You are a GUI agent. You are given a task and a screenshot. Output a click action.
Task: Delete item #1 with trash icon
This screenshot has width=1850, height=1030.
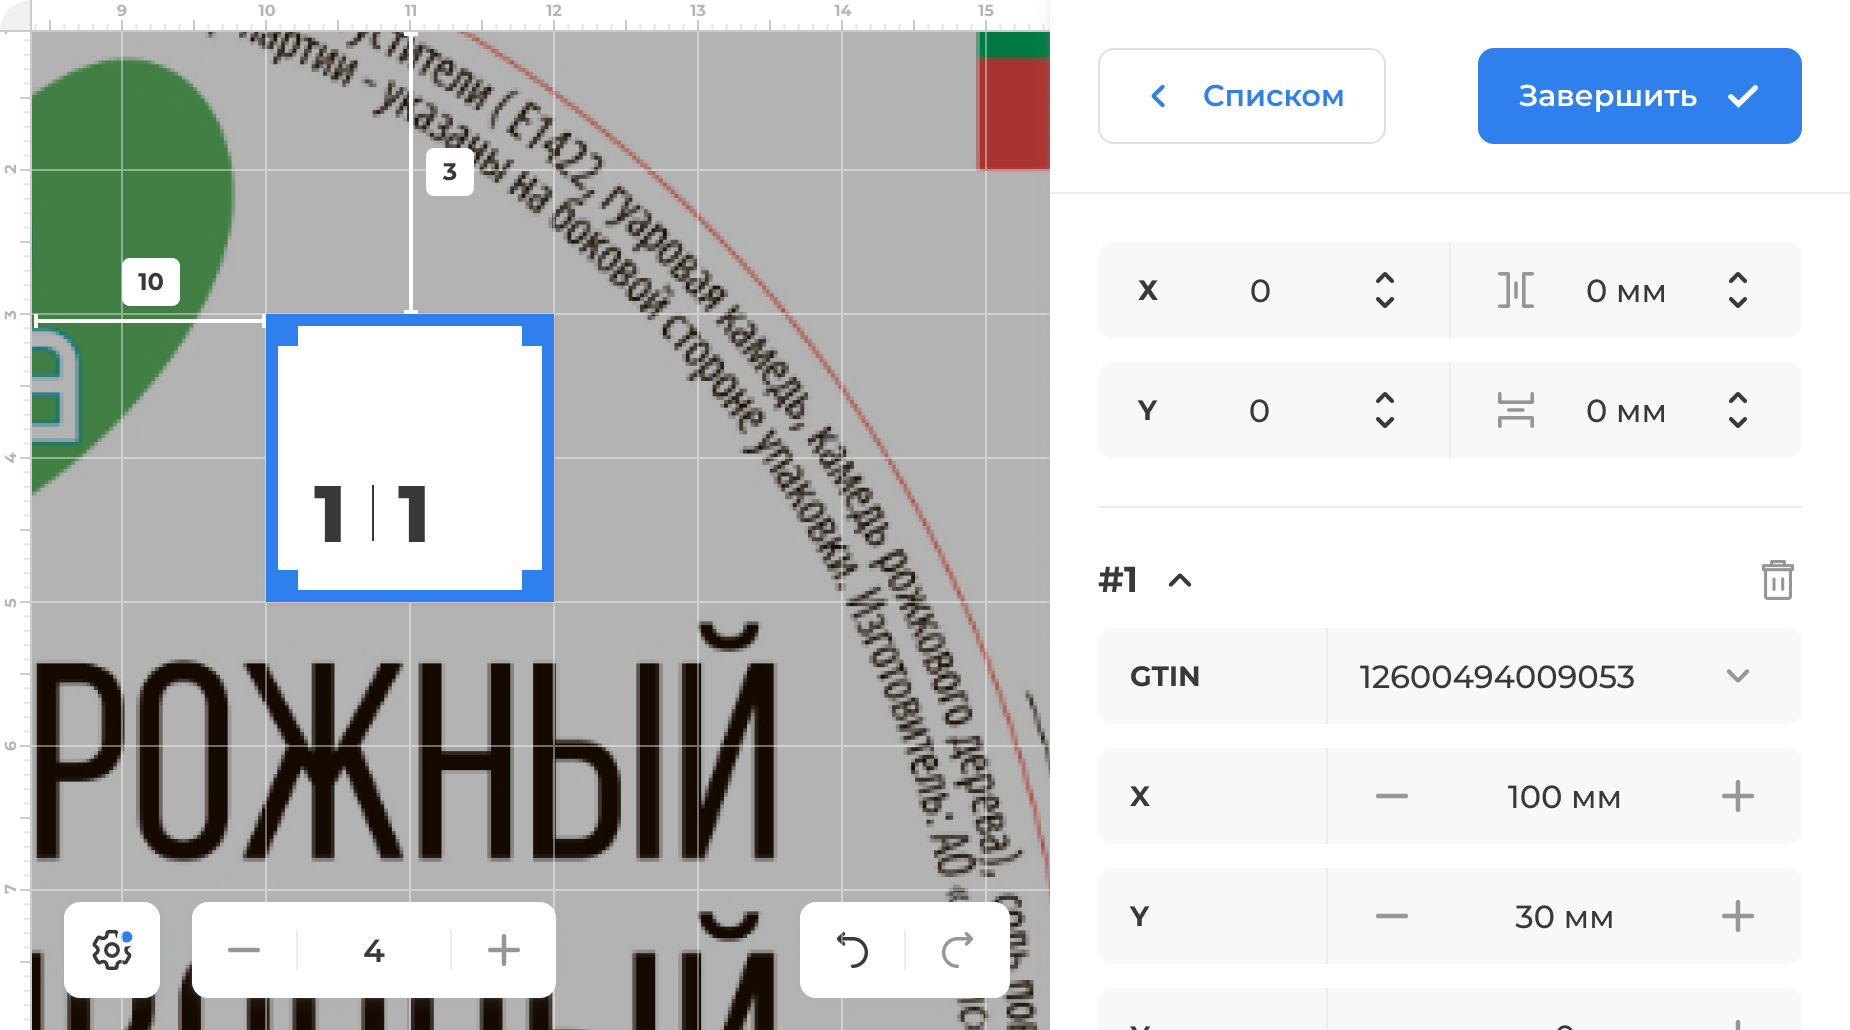1778,580
